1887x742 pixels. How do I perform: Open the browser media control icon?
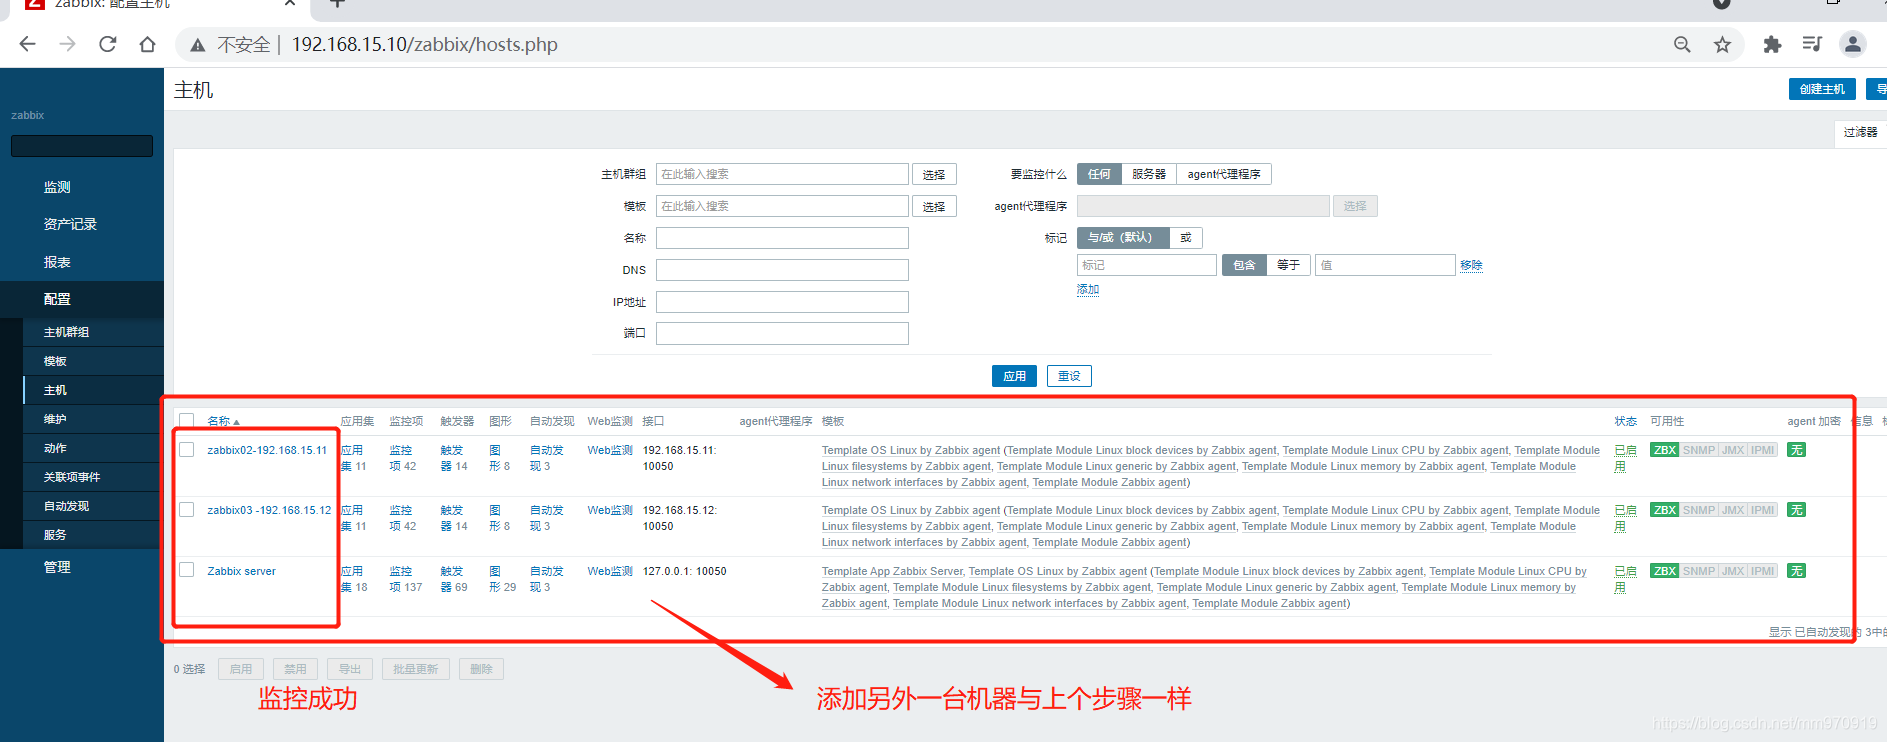(1812, 44)
